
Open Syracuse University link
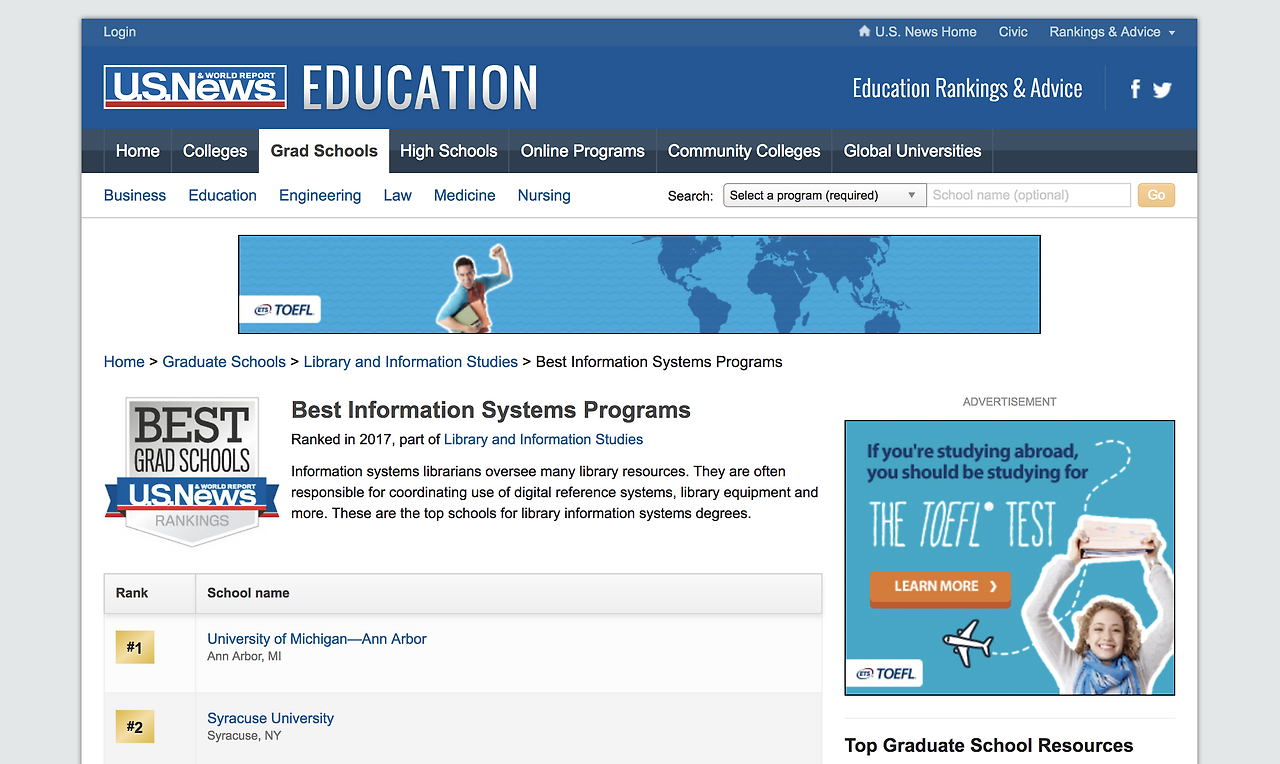pos(271,718)
